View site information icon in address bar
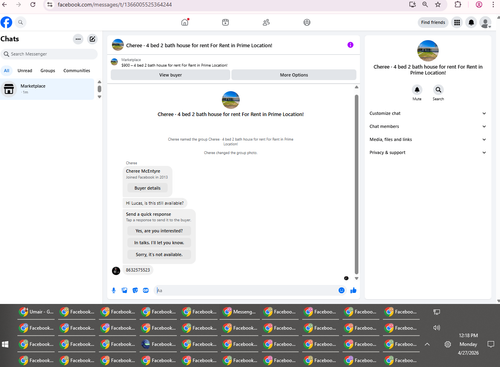500x367 pixels. (x=50, y=5)
